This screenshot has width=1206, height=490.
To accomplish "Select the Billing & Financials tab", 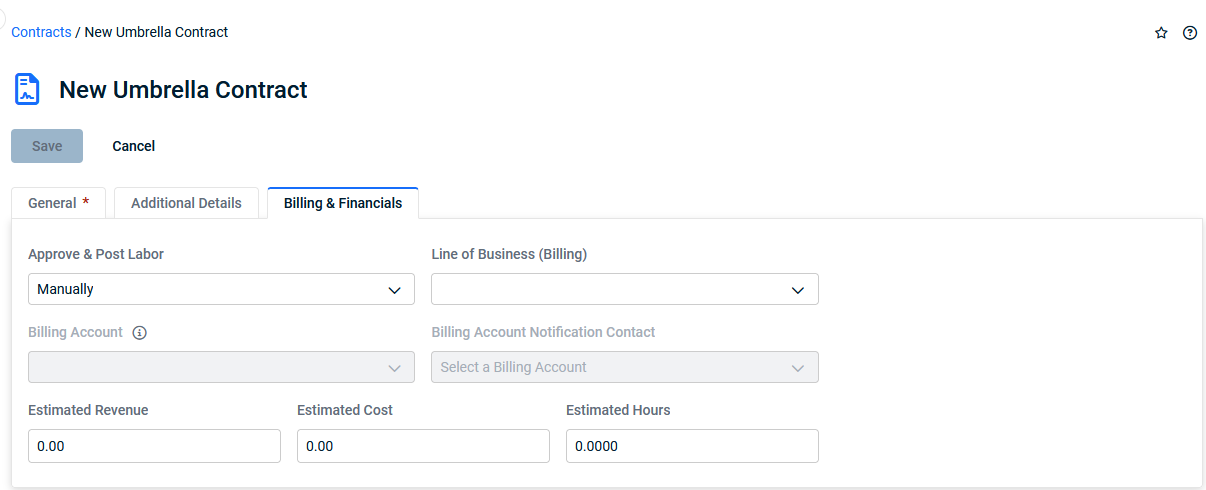I will [x=342, y=203].
